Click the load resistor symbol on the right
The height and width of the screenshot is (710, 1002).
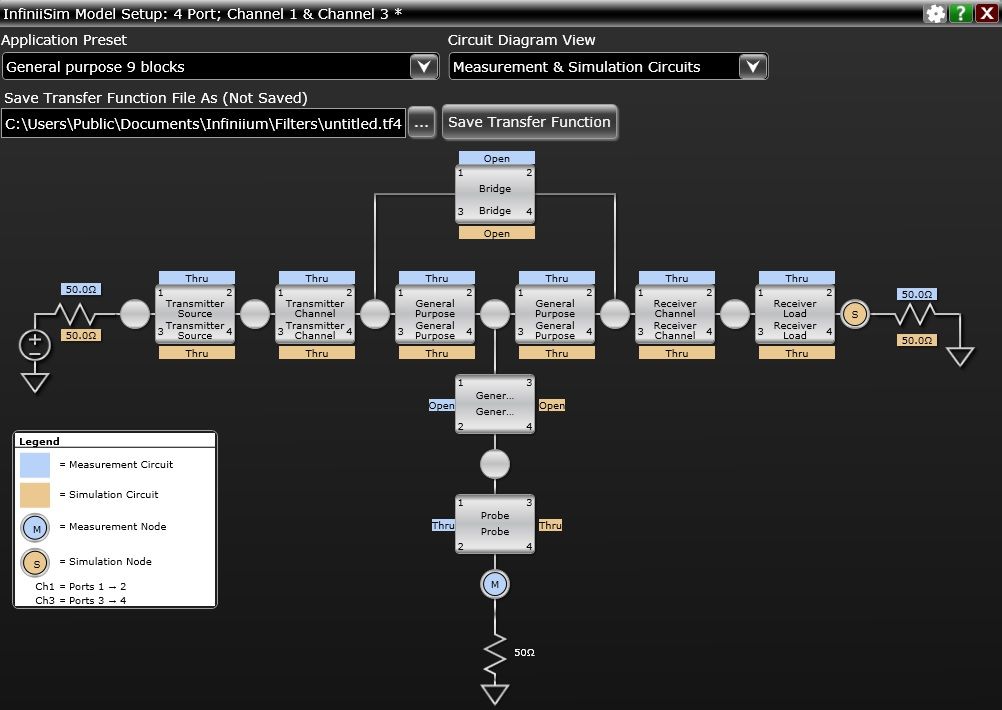[915, 314]
